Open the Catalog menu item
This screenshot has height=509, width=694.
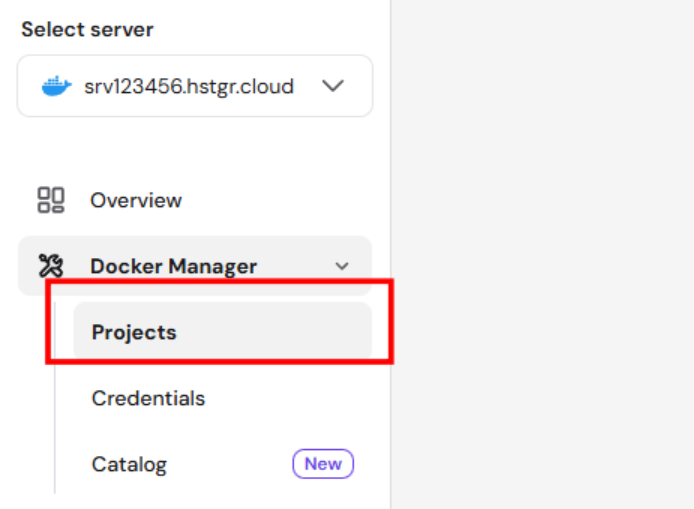129,465
